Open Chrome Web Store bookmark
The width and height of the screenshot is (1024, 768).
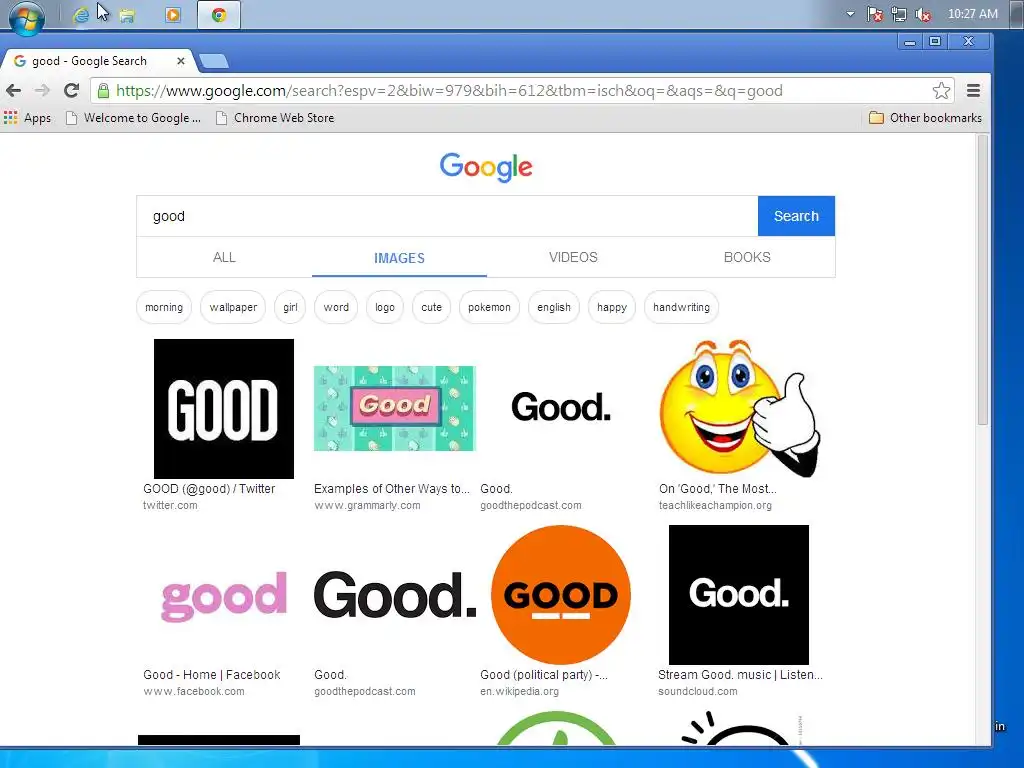click(276, 118)
